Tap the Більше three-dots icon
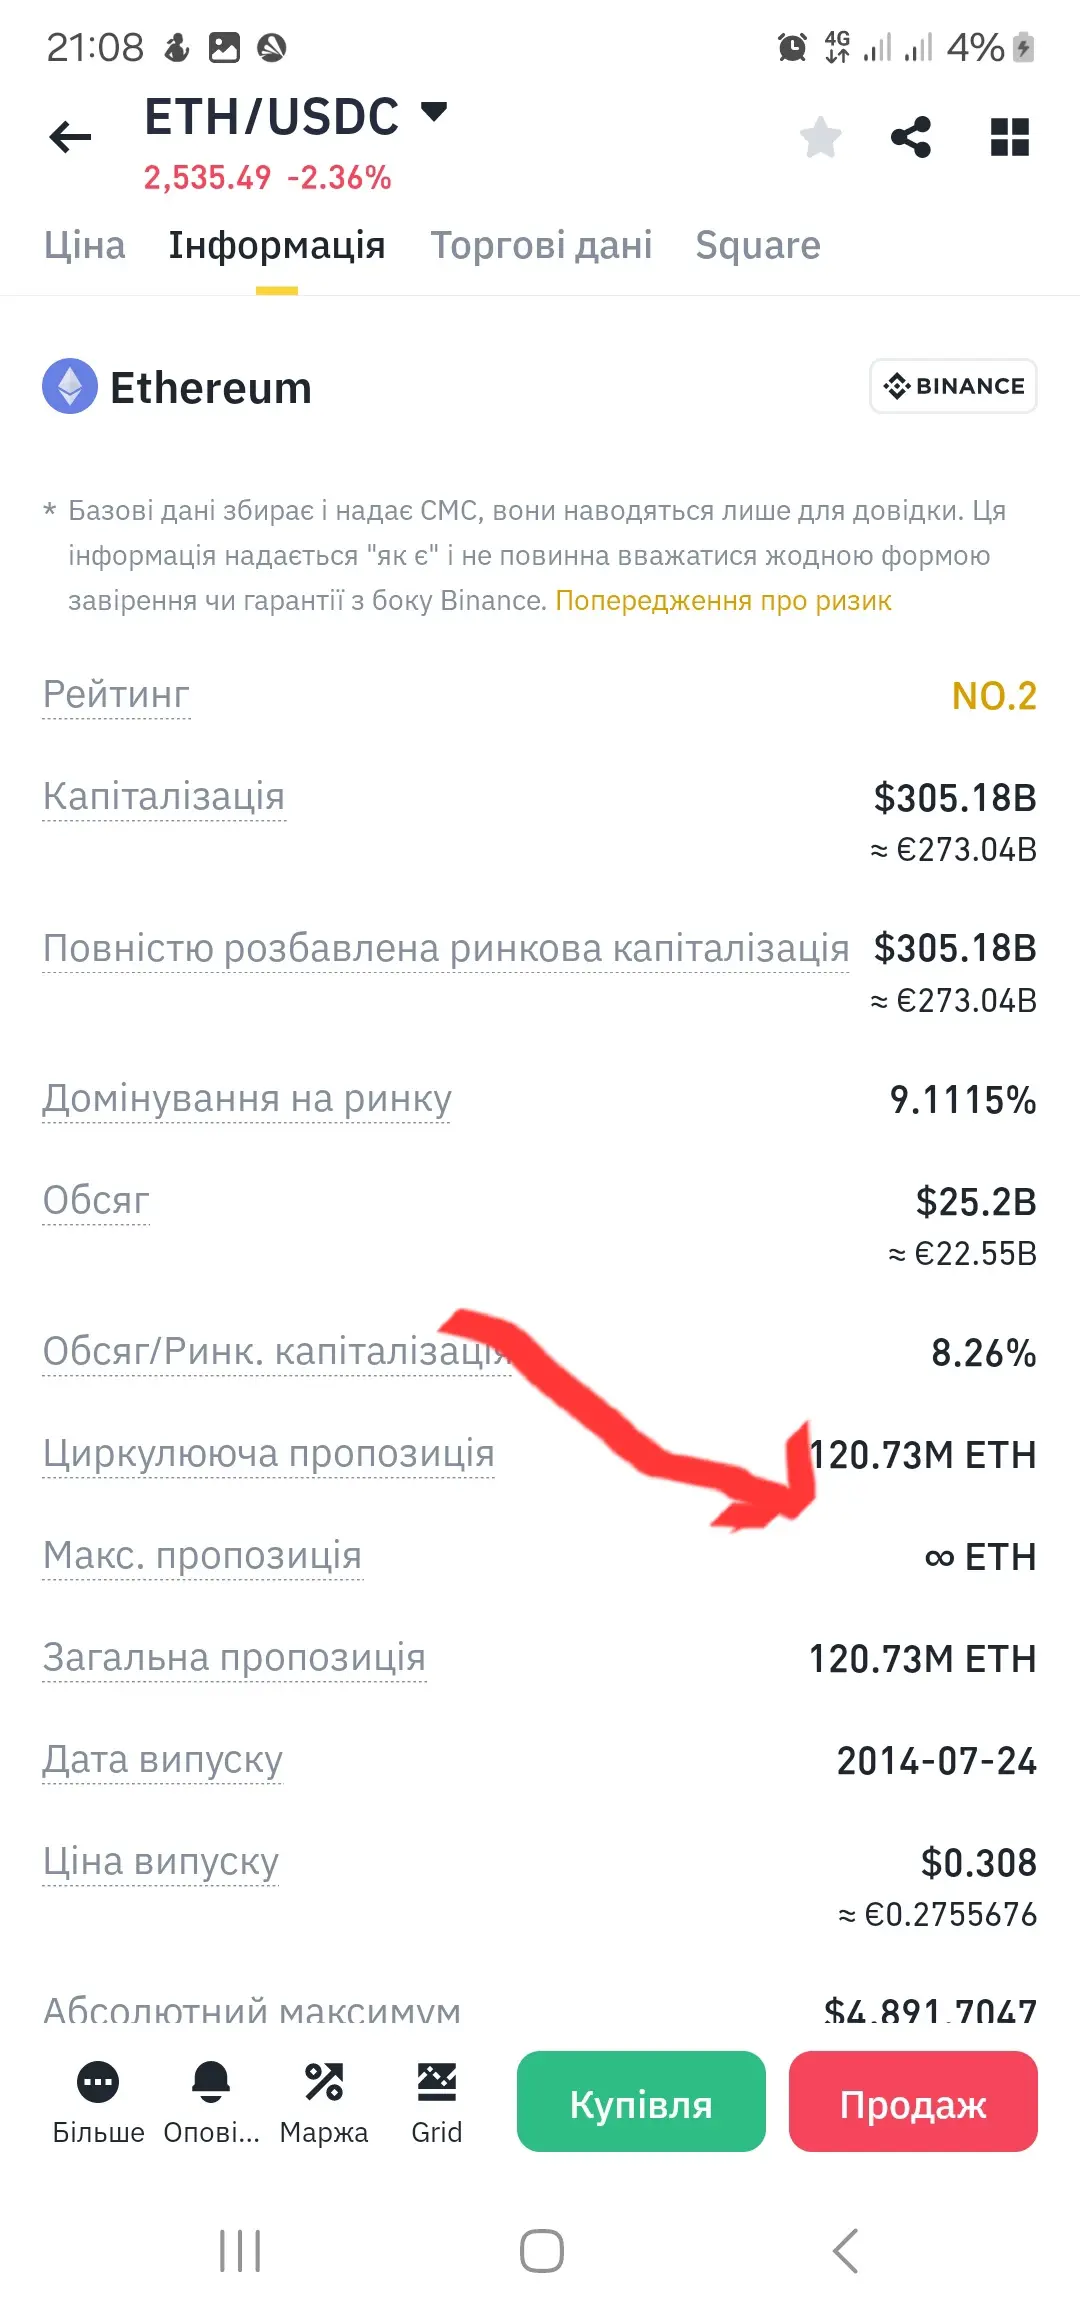This screenshot has height=2316, width=1080. (x=98, y=2082)
